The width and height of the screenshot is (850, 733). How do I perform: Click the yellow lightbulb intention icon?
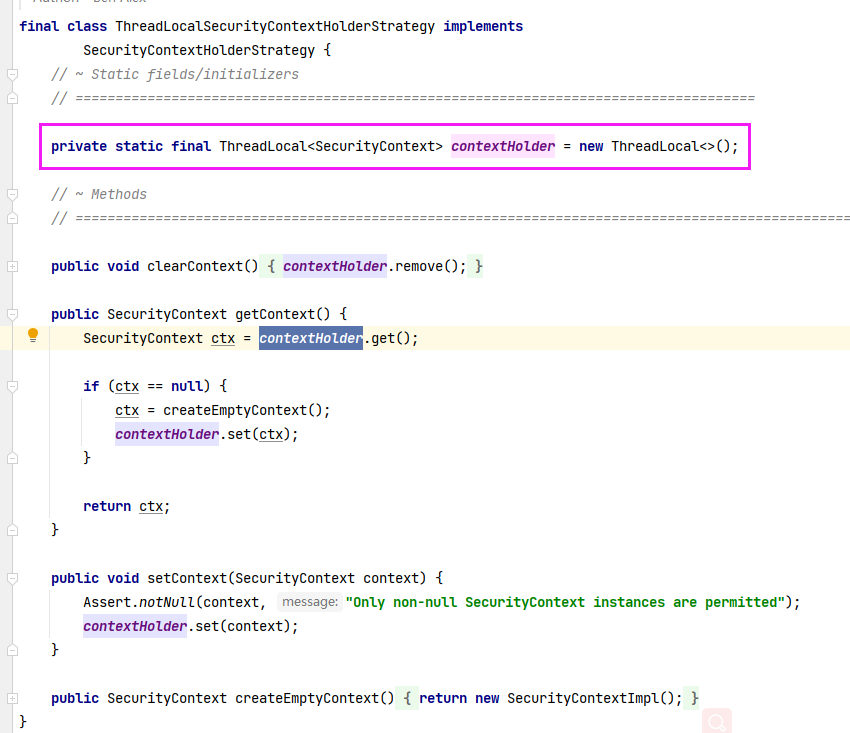[33, 336]
